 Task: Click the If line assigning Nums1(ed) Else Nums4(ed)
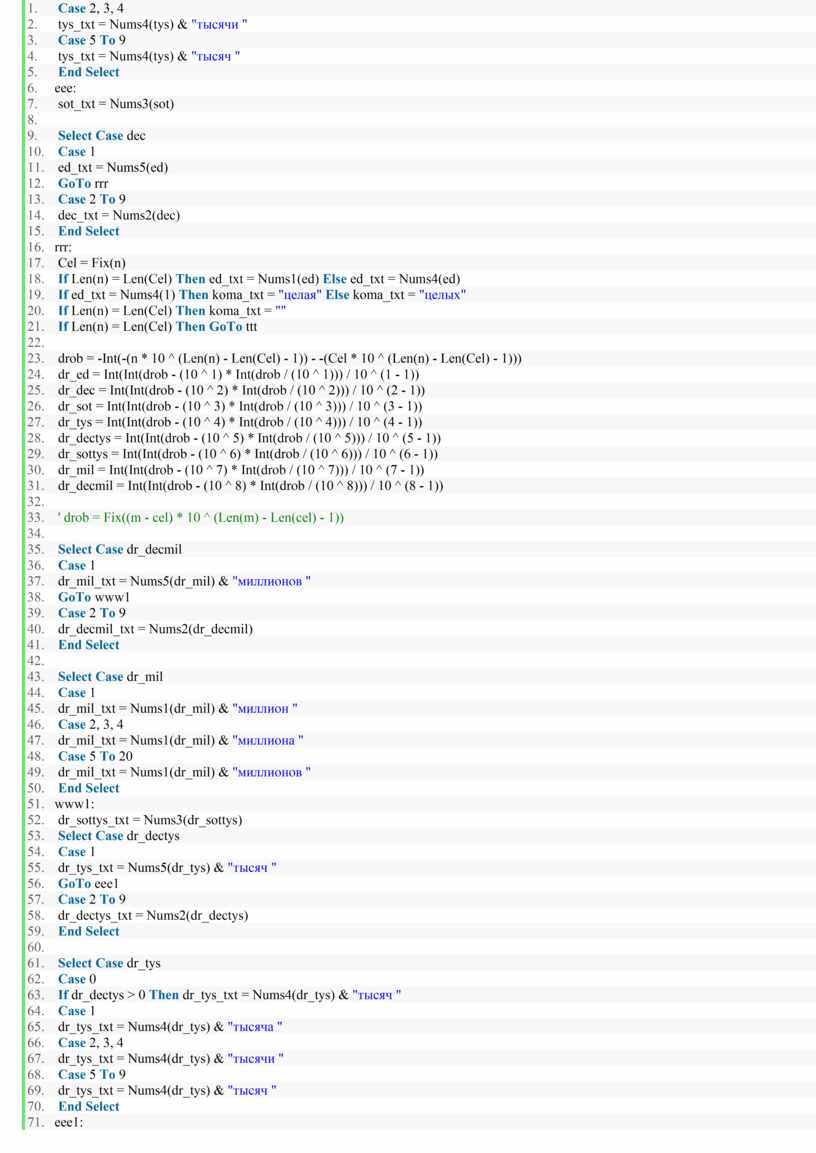point(259,279)
